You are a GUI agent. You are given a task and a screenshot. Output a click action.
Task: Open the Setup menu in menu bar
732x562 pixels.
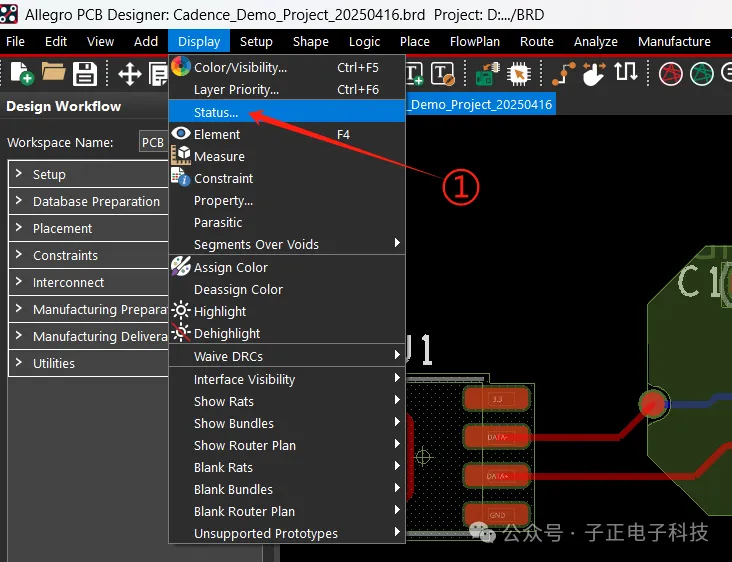[x=256, y=42]
